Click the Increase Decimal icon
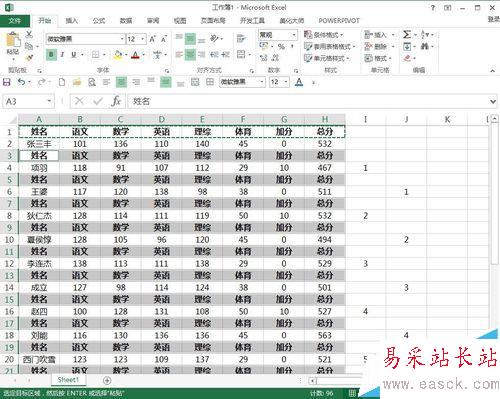 pos(264,58)
